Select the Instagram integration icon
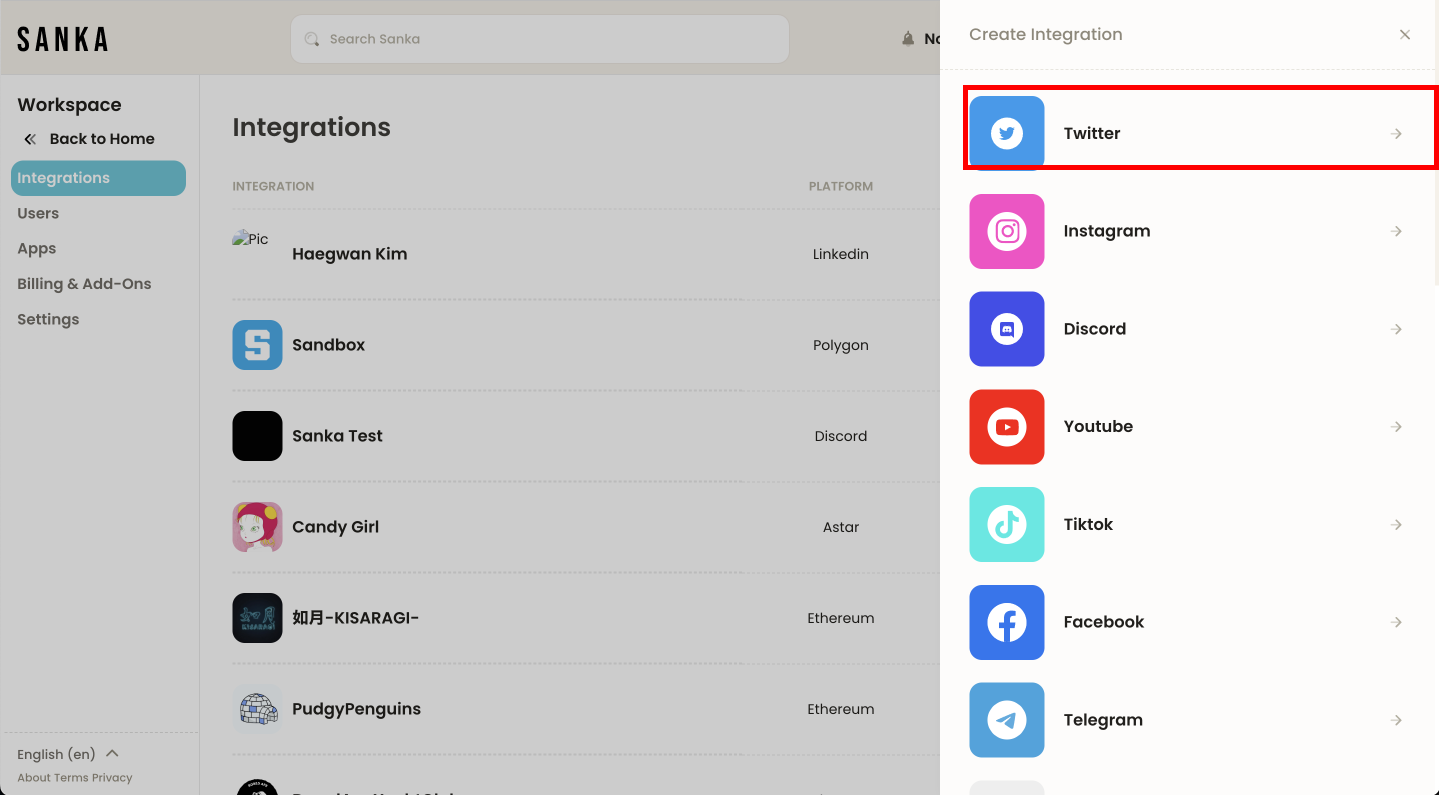Viewport: 1439px width, 795px height. [1007, 231]
